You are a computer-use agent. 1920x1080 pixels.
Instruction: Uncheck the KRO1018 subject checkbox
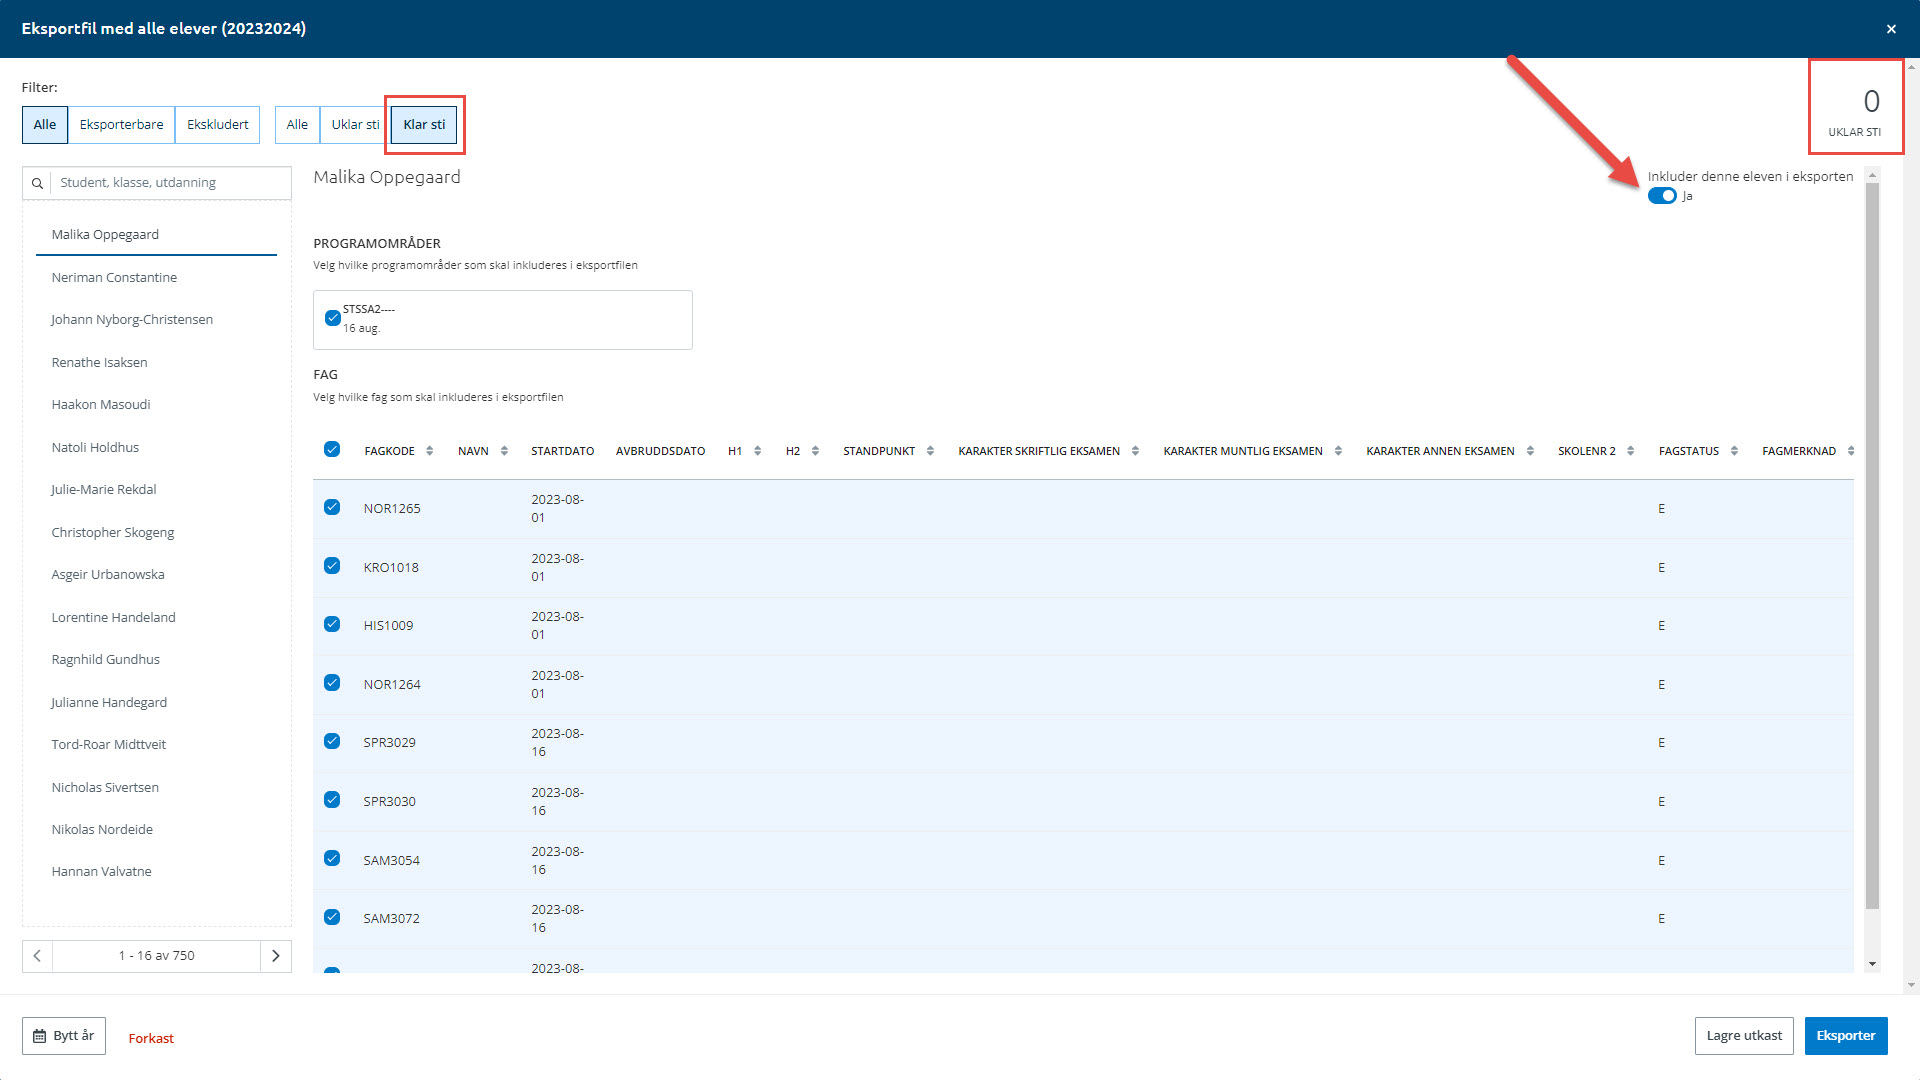[332, 566]
